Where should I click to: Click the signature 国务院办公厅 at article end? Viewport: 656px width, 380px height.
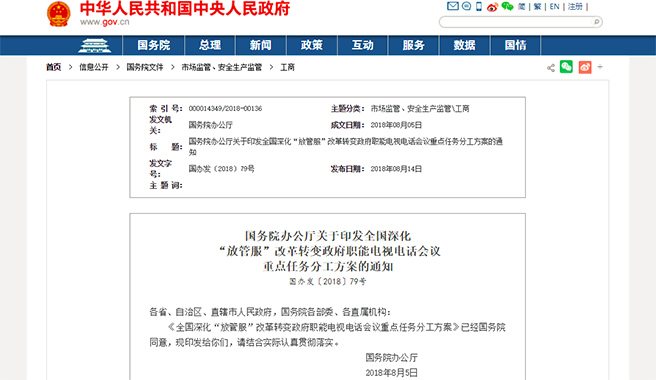pos(392,358)
